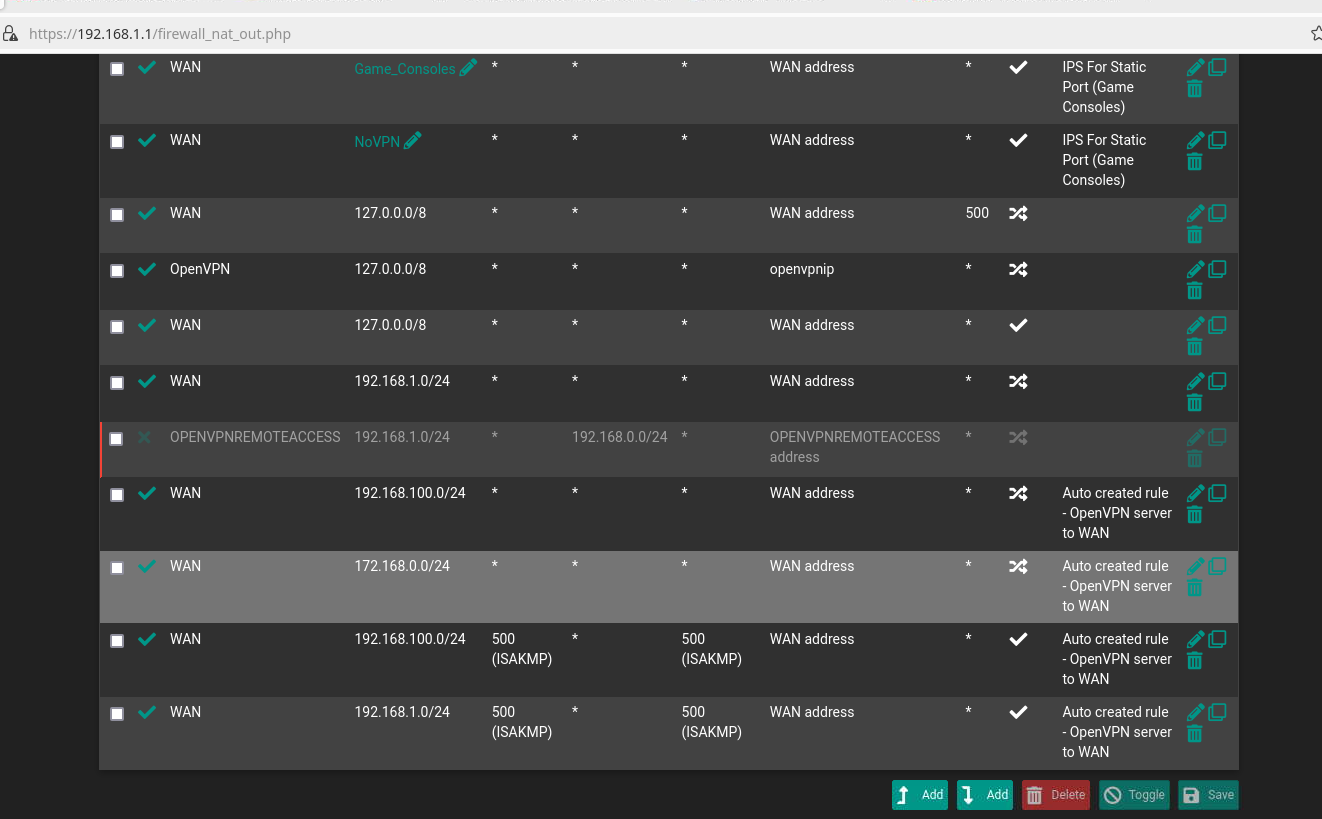Copy the disabled OPENVPNREMOTEACCESS rule

pyautogui.click(x=1217, y=438)
